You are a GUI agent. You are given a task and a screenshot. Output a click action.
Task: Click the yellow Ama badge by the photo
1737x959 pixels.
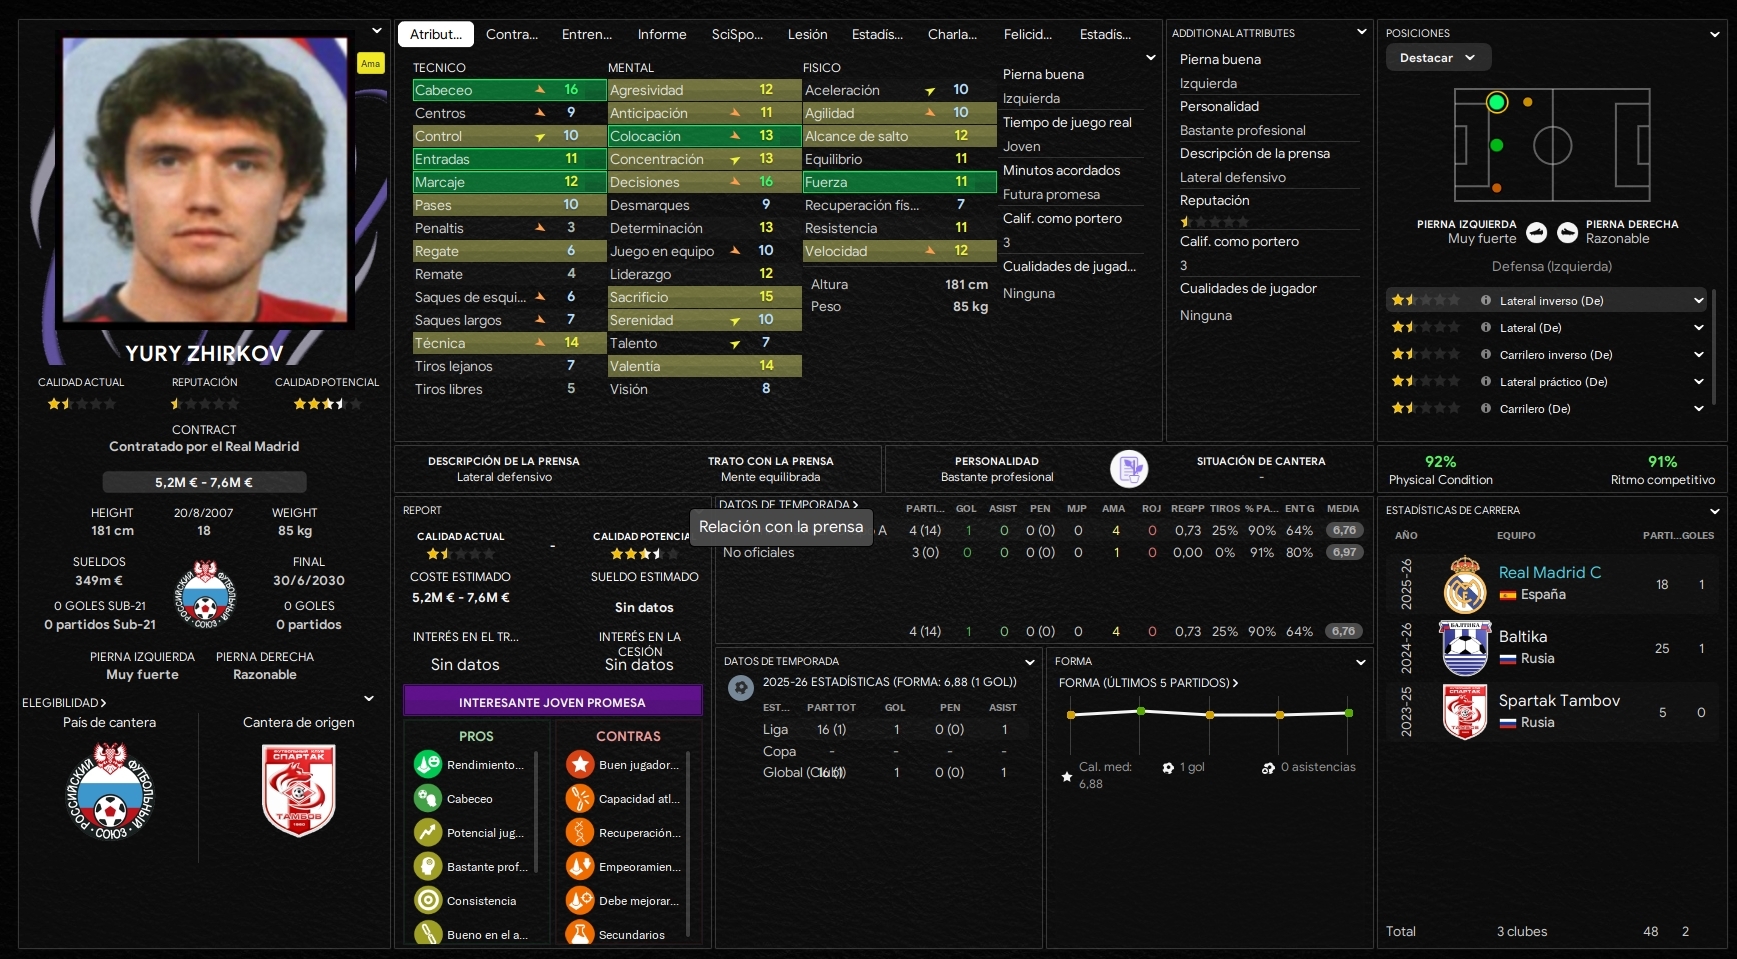371,64
